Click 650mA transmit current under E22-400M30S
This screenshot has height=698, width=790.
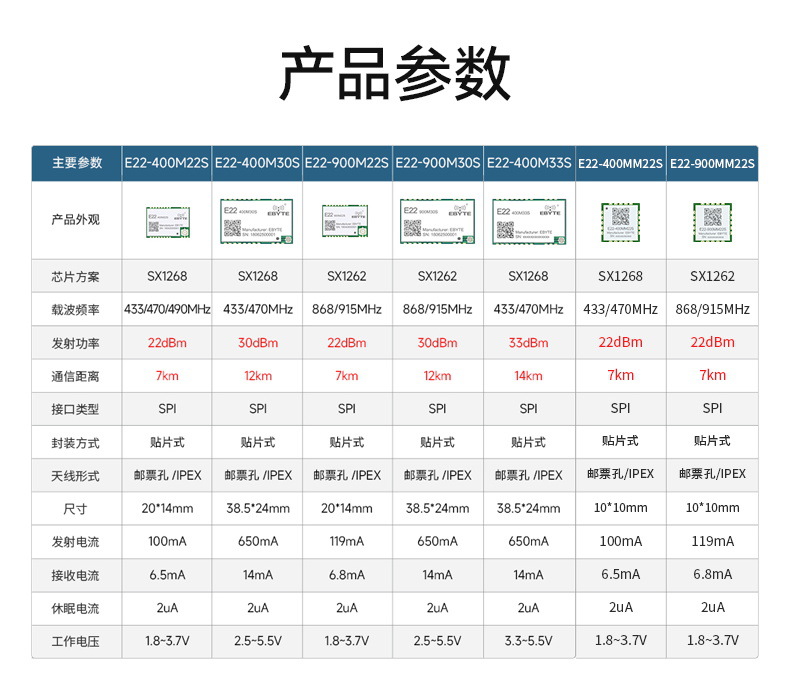click(x=258, y=541)
